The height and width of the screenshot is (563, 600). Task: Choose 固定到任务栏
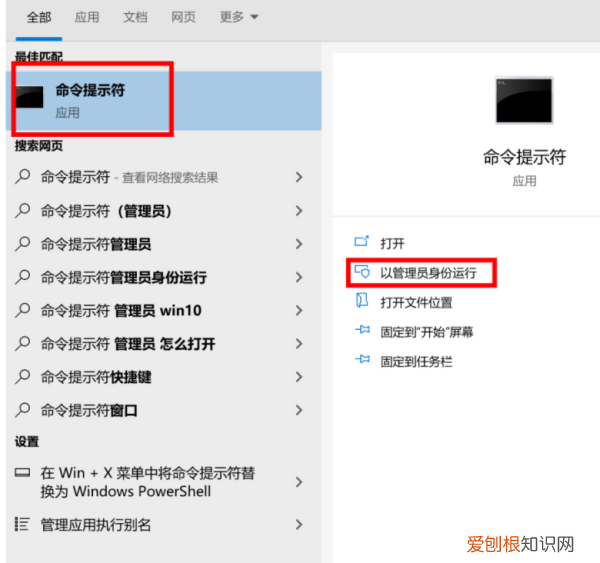[416, 361]
